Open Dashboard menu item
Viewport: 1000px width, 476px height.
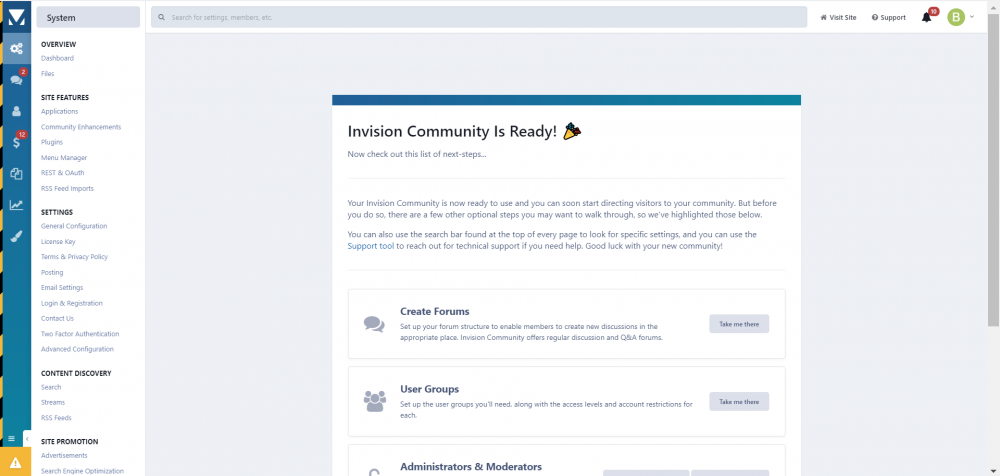pyautogui.click(x=57, y=58)
